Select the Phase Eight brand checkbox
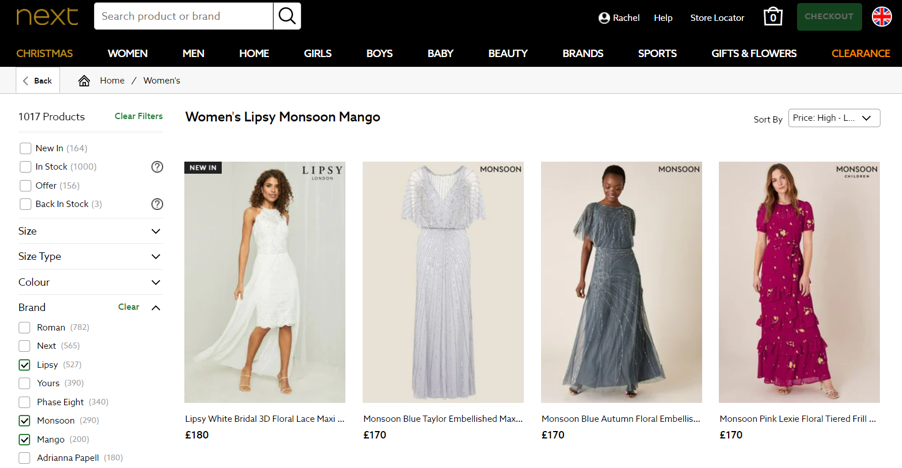The width and height of the screenshot is (902, 468). point(24,402)
